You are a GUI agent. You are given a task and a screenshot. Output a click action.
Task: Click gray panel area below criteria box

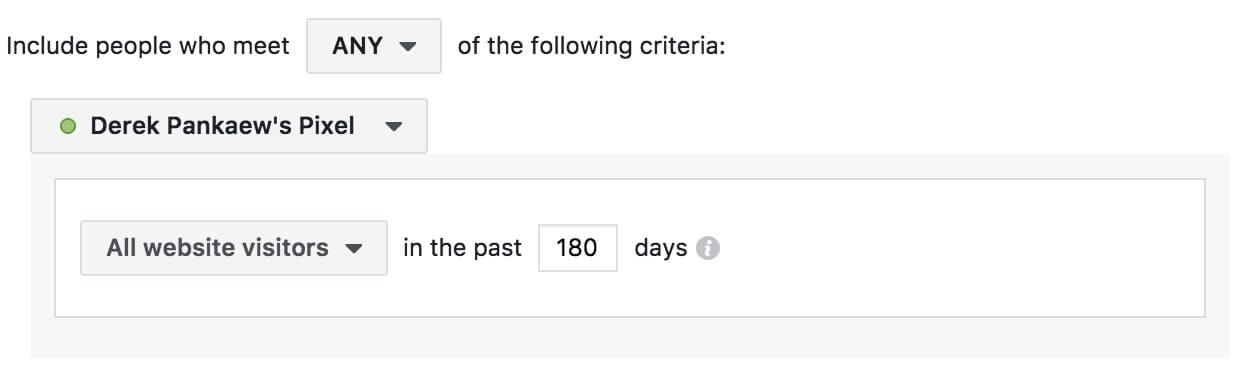(630, 337)
